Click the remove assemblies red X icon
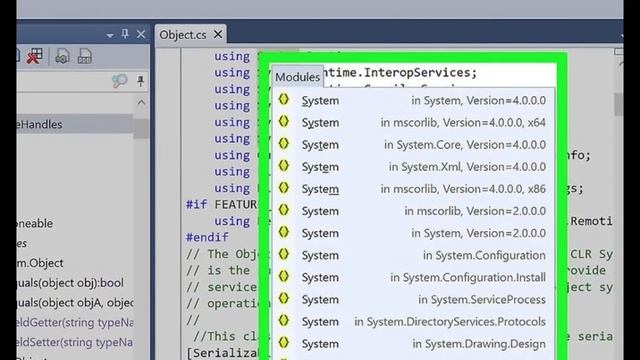 pyautogui.click(x=35, y=56)
